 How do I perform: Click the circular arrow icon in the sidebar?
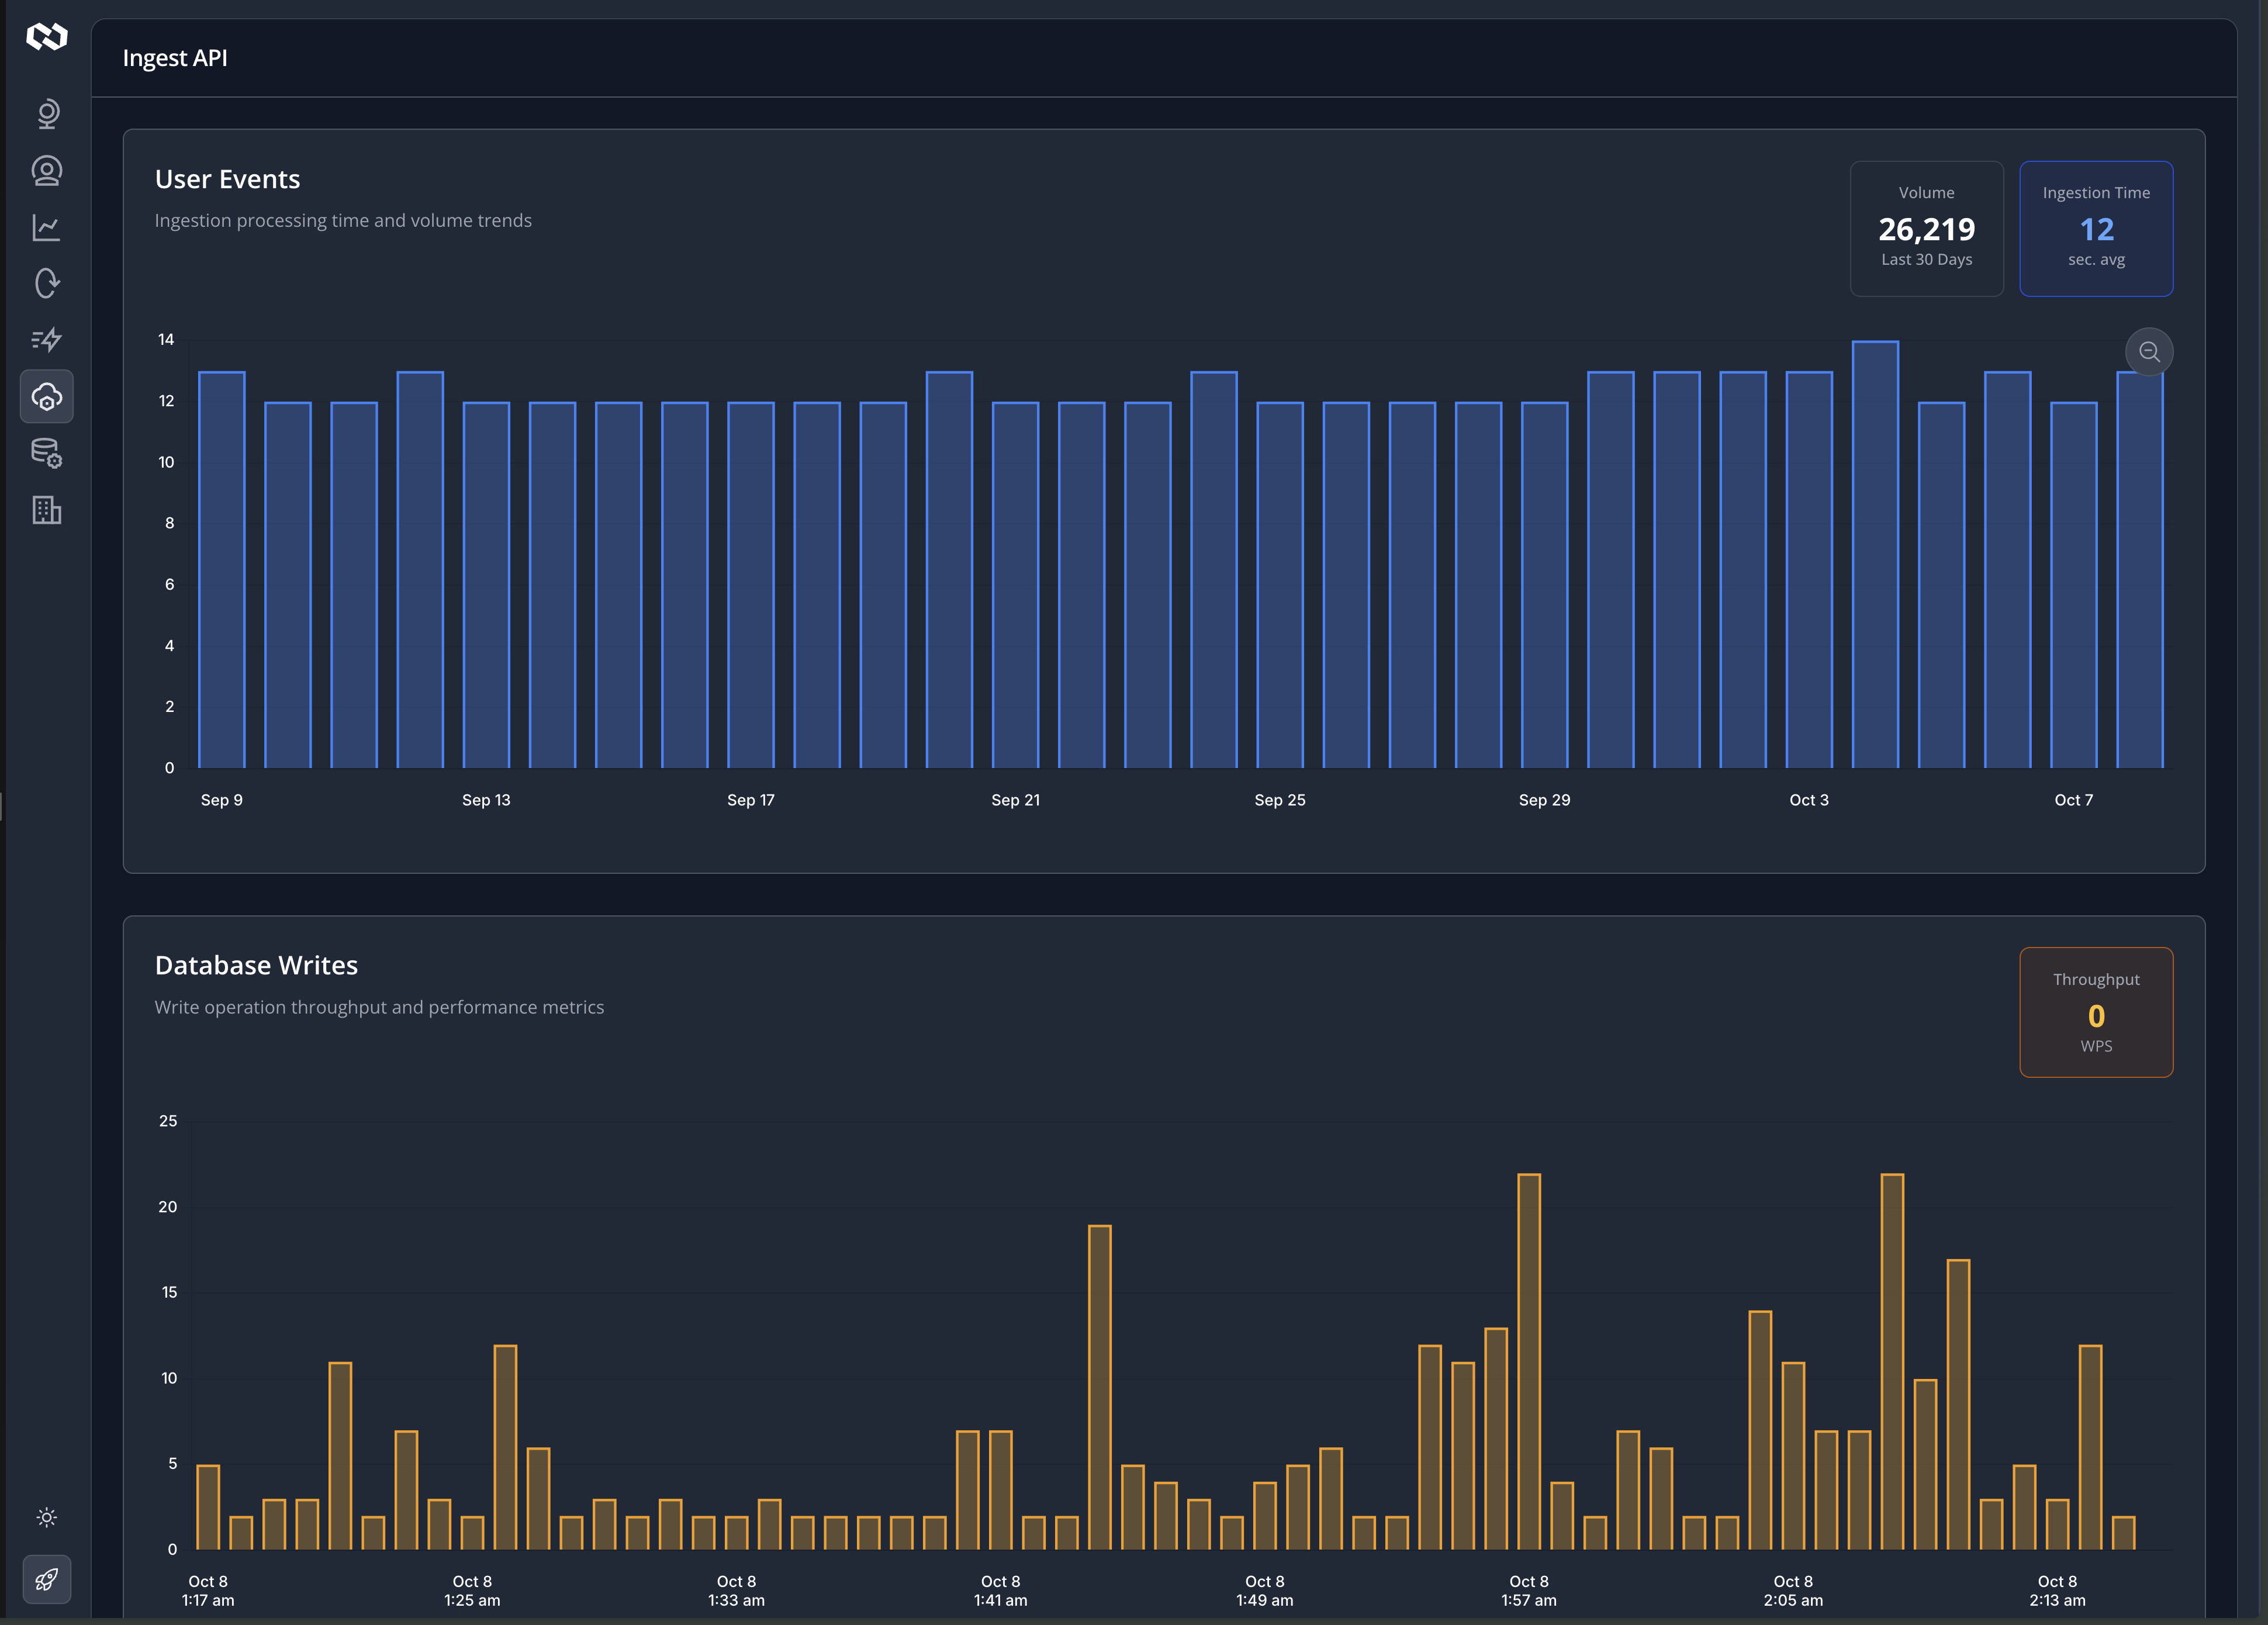(47, 284)
